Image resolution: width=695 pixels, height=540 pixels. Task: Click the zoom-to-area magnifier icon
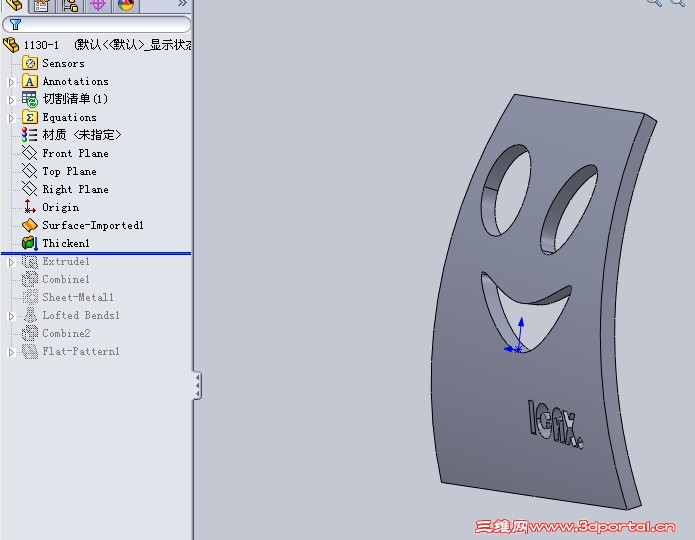click(678, 2)
